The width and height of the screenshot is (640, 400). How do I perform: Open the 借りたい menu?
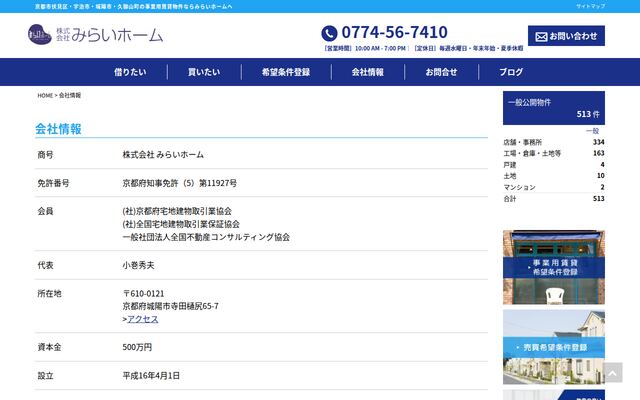(130, 72)
